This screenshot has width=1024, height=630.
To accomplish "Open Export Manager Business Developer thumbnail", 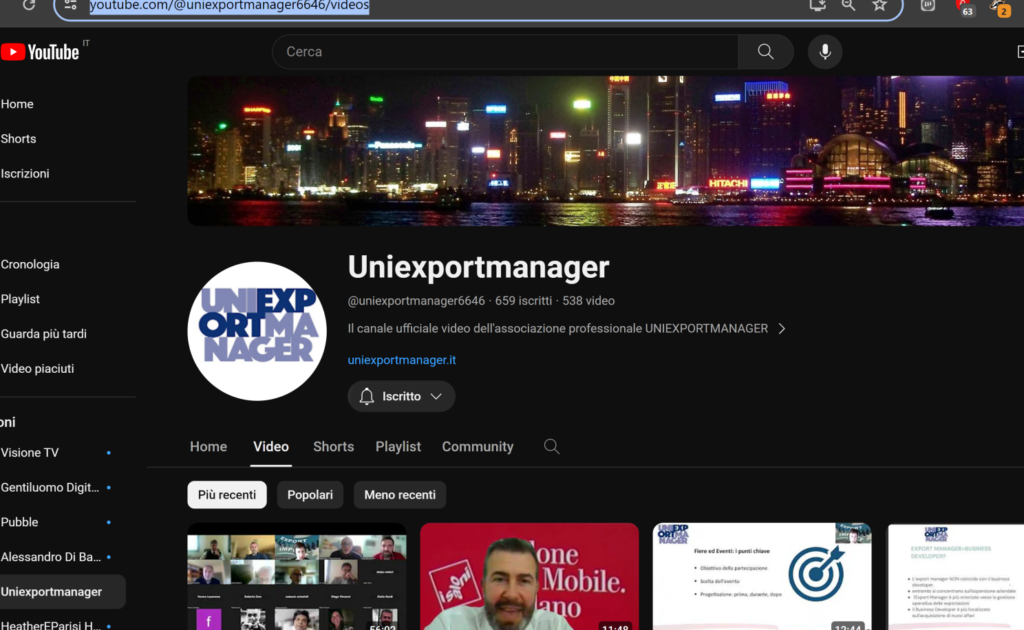I will 955,576.
